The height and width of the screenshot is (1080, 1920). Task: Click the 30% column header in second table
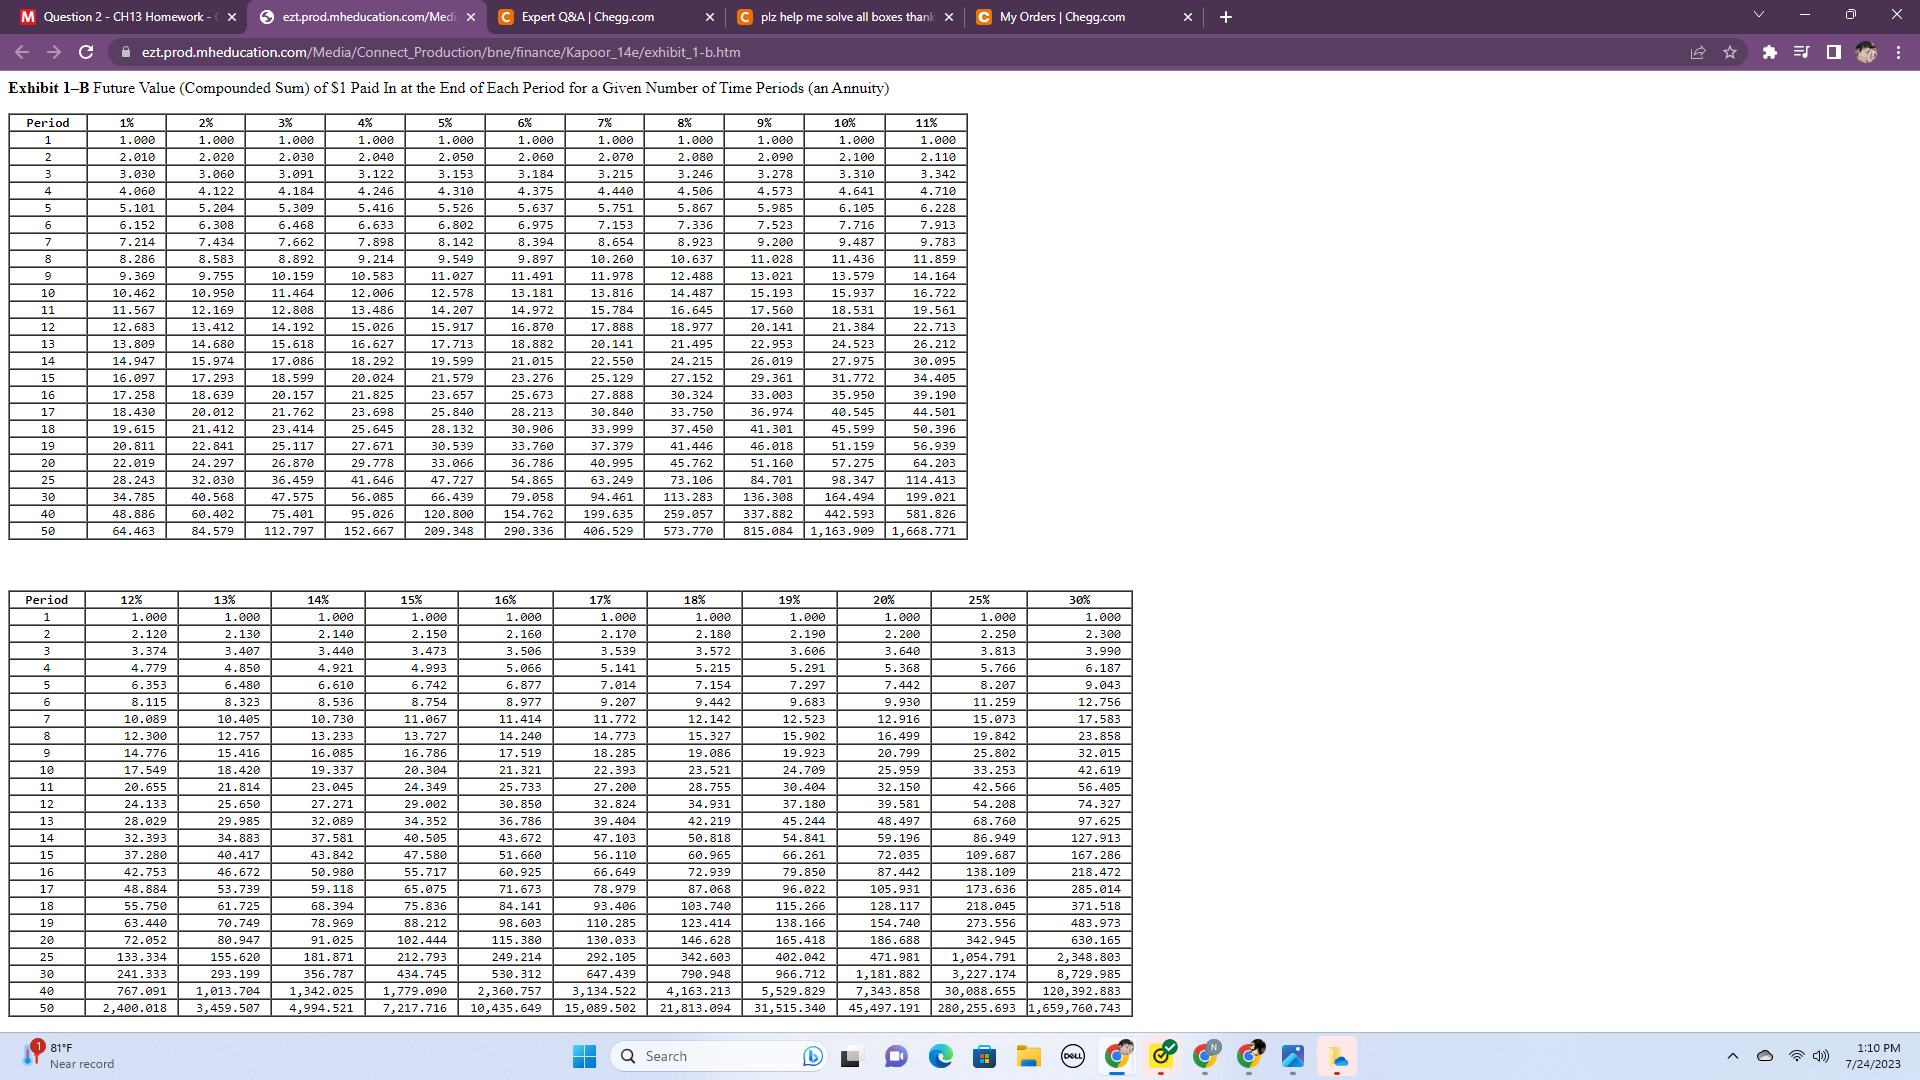[1080, 600]
